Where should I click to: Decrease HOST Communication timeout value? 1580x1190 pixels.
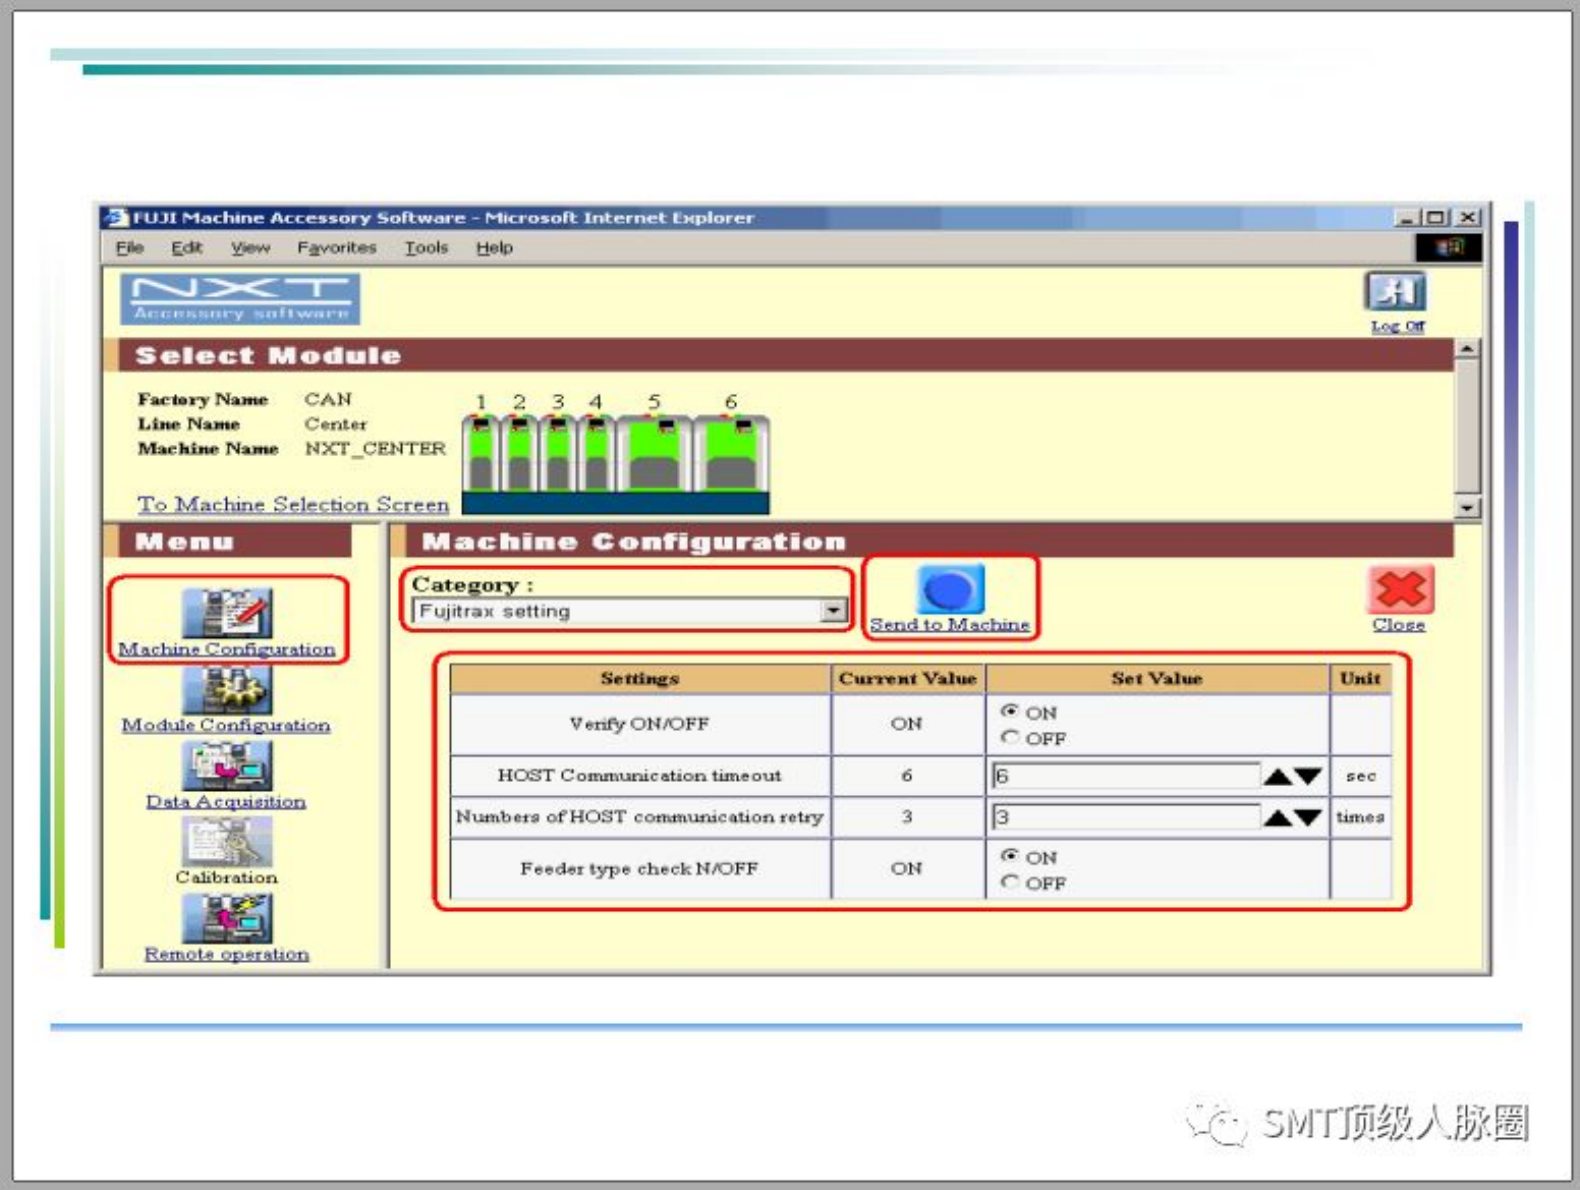tap(1308, 776)
